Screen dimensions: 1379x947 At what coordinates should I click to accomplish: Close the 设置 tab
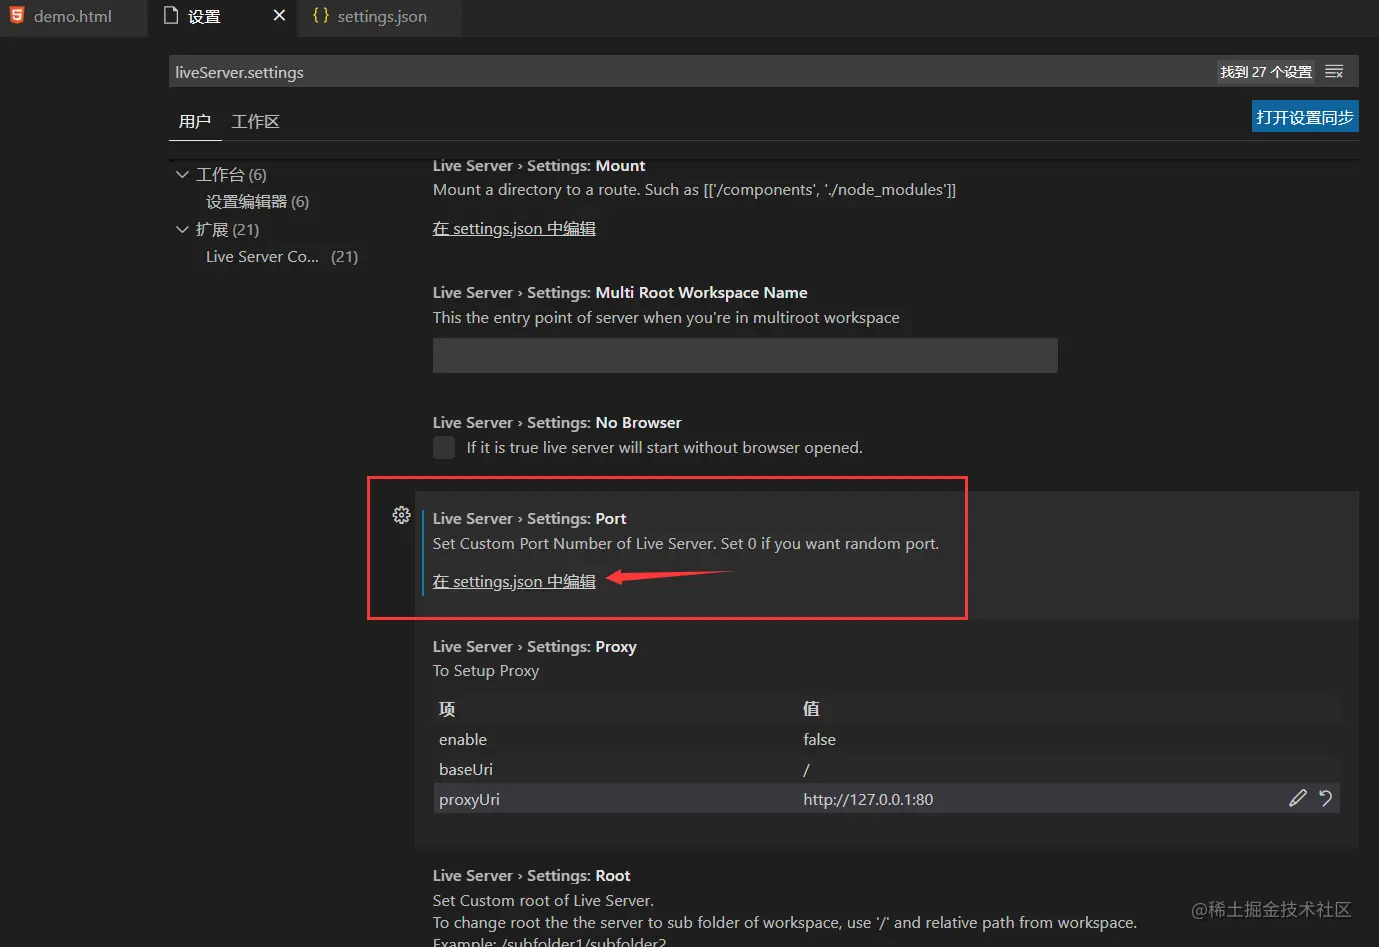(x=279, y=16)
